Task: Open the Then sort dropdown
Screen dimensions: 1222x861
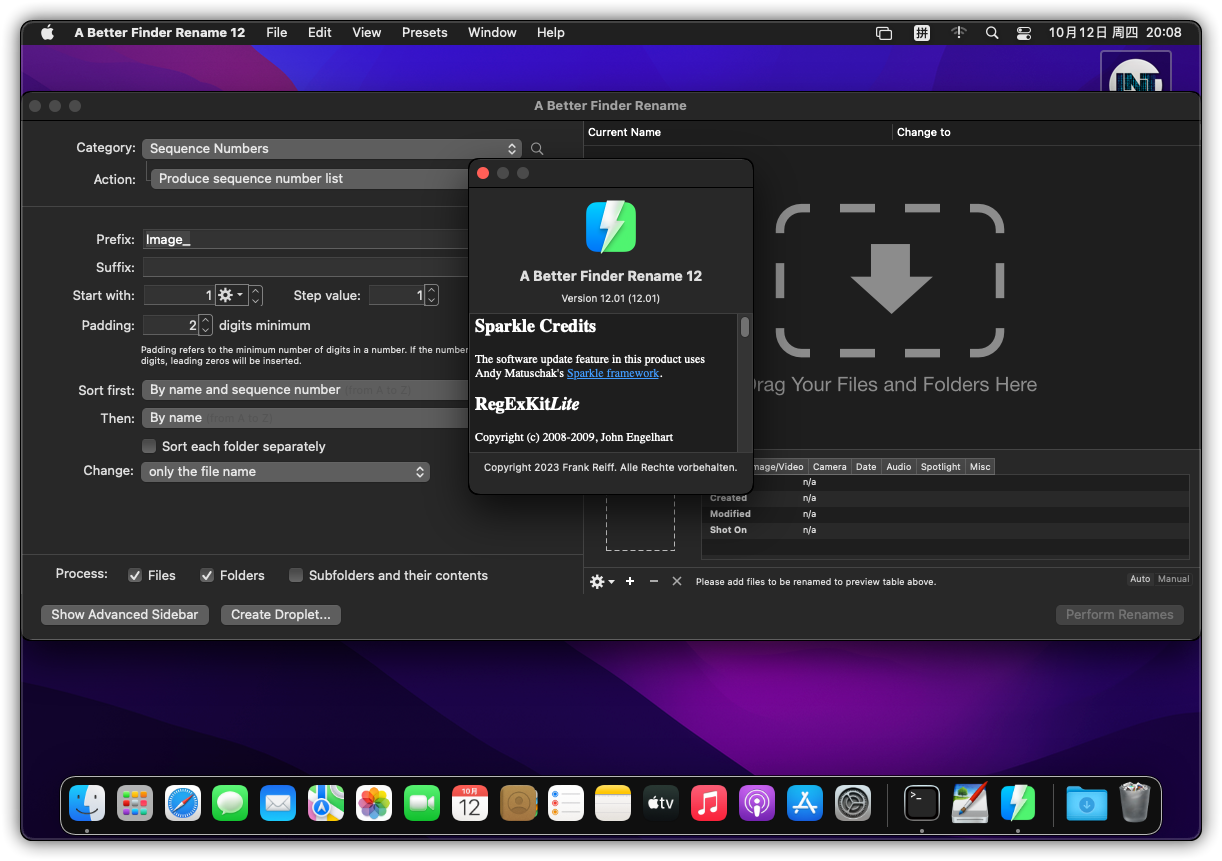Action: pos(306,418)
